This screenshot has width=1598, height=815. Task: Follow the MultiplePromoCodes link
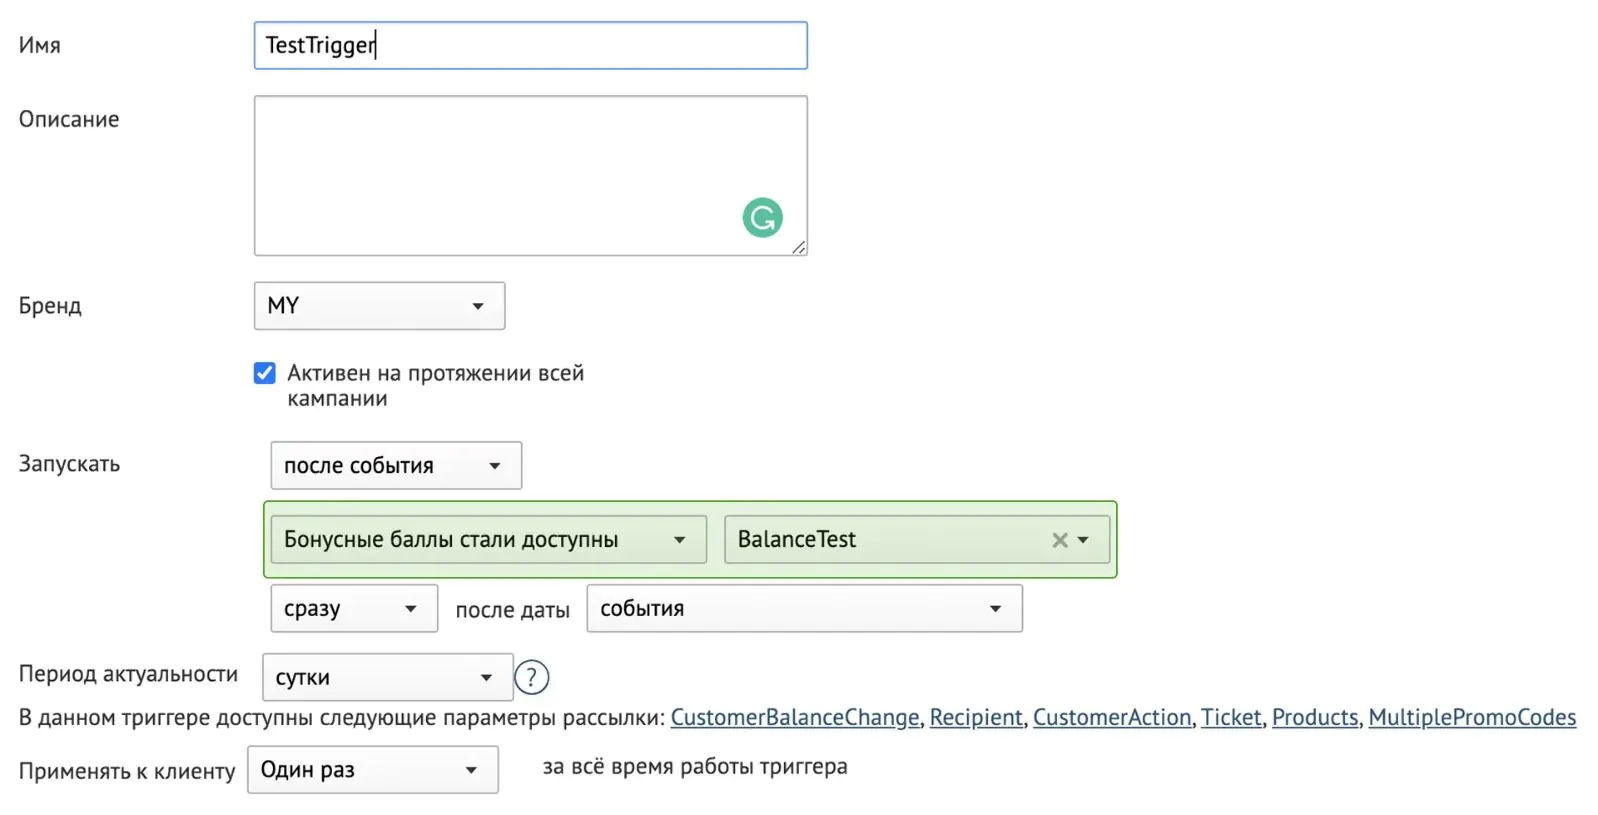pyautogui.click(x=1472, y=717)
